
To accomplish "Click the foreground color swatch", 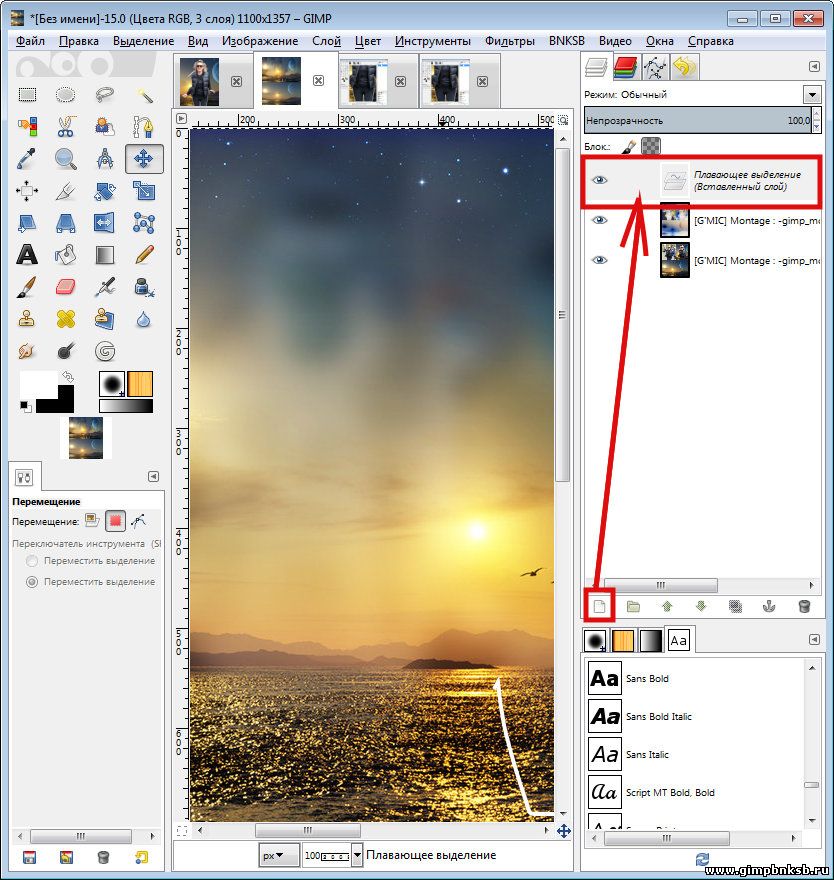I will (38, 384).
